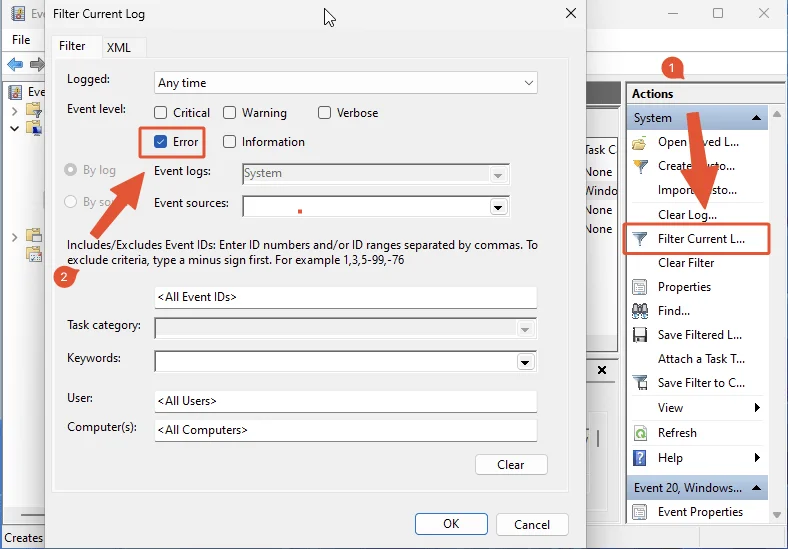Collapse the Event 20 actions section
788x549 pixels.
pyautogui.click(x=756, y=488)
